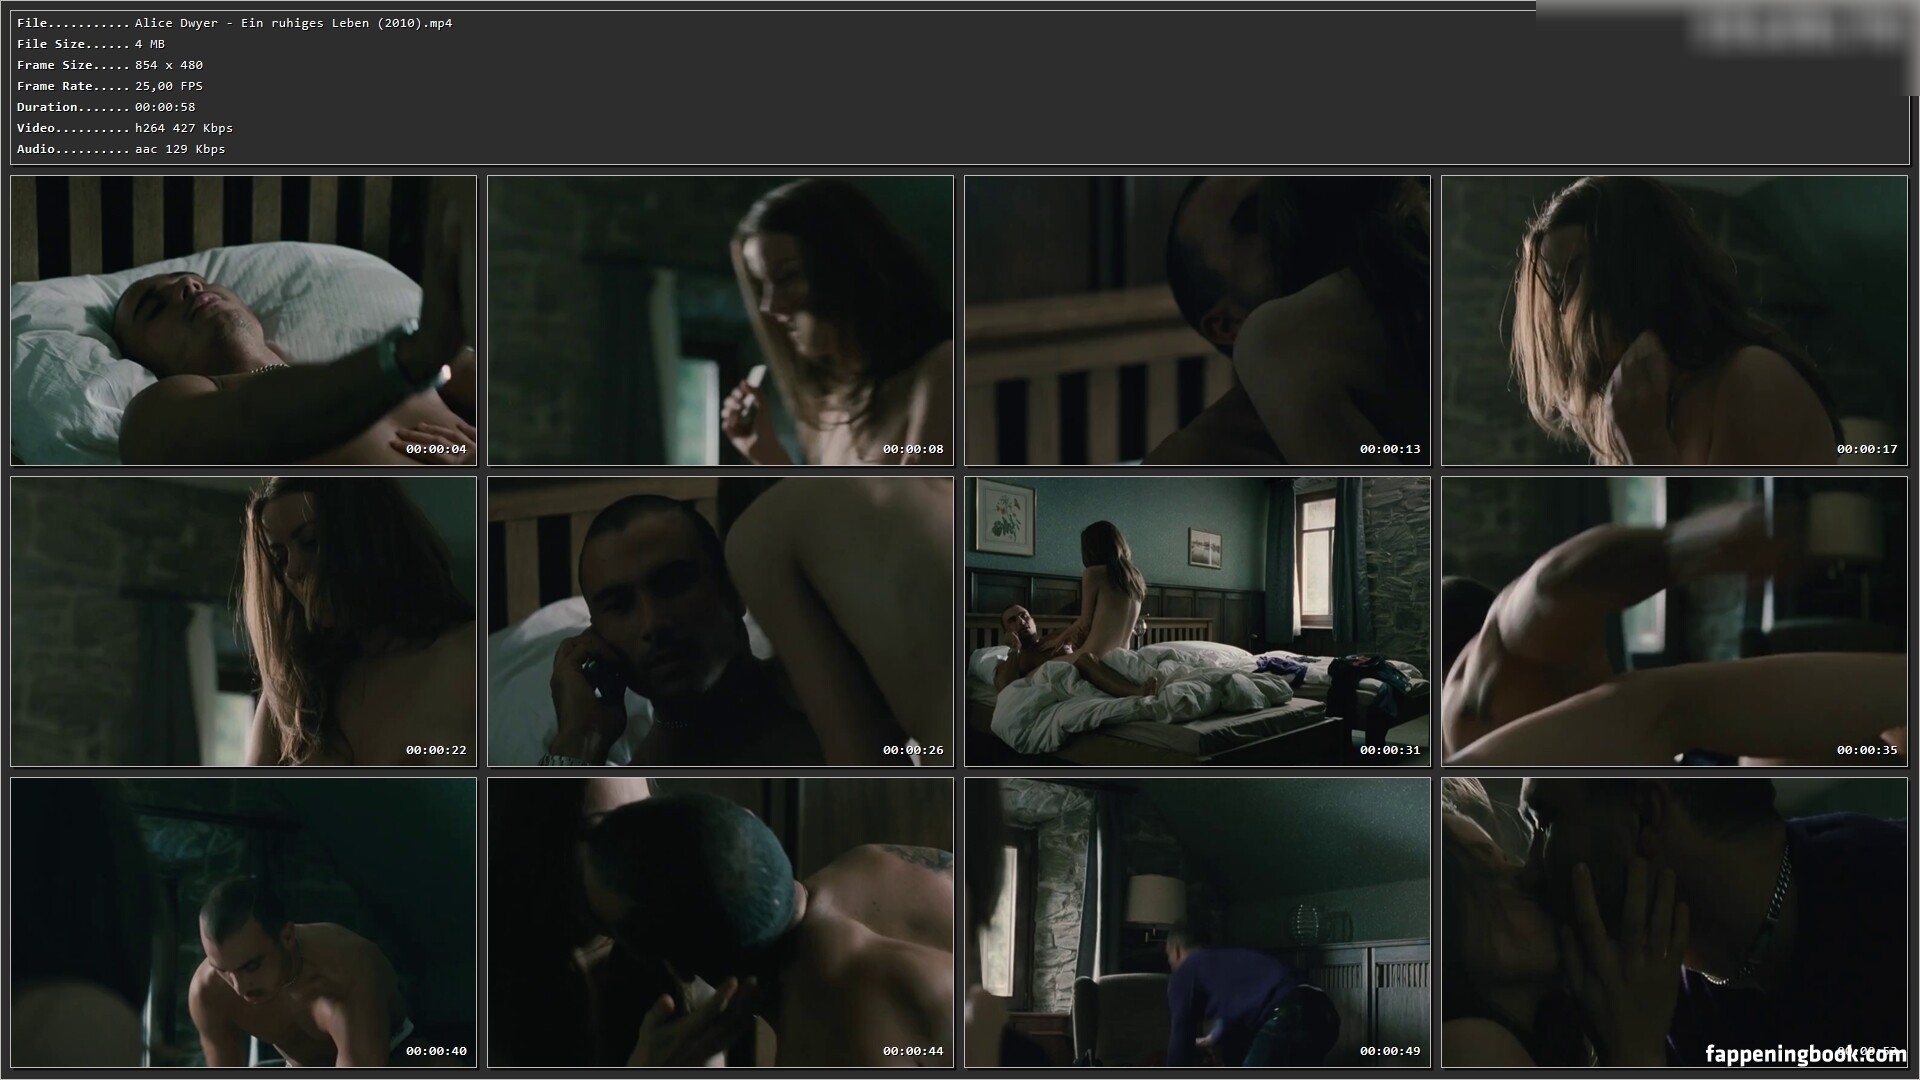
Task: Select the File Size 4 MB text
Action: (91, 44)
